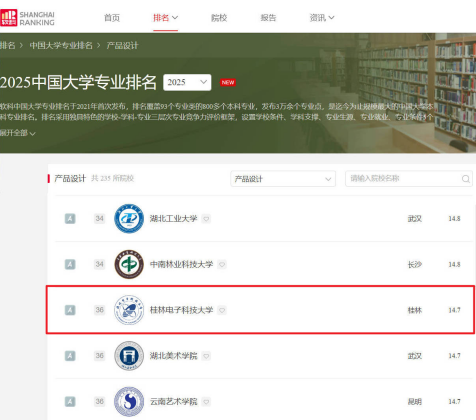Screen dimensions: 476x420
Task: Open 中南林业科技大学 university logo
Action: pyautogui.click(x=129, y=264)
